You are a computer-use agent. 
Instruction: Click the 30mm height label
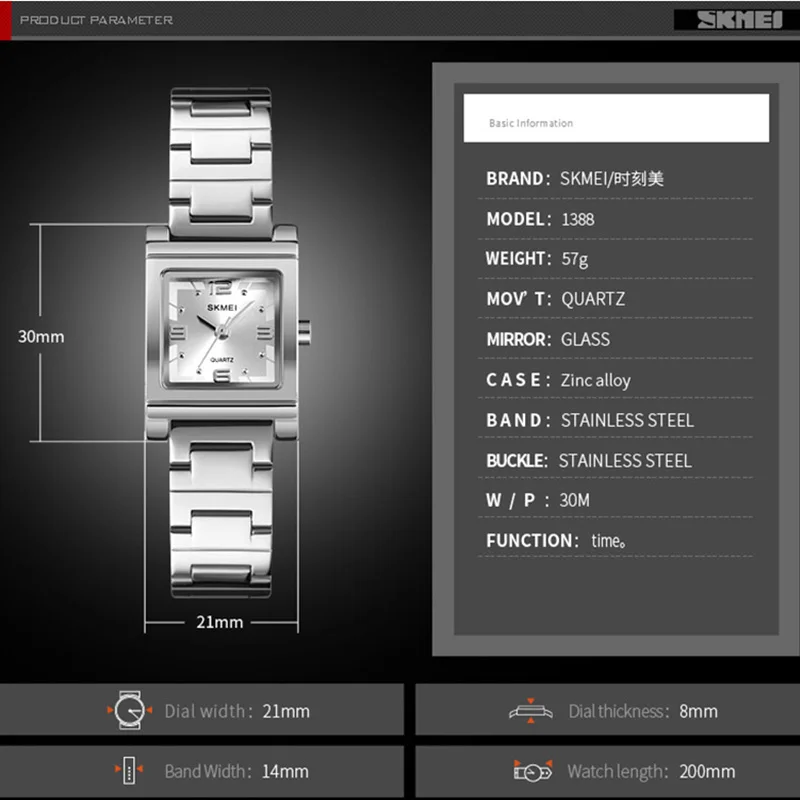[x=41, y=336]
